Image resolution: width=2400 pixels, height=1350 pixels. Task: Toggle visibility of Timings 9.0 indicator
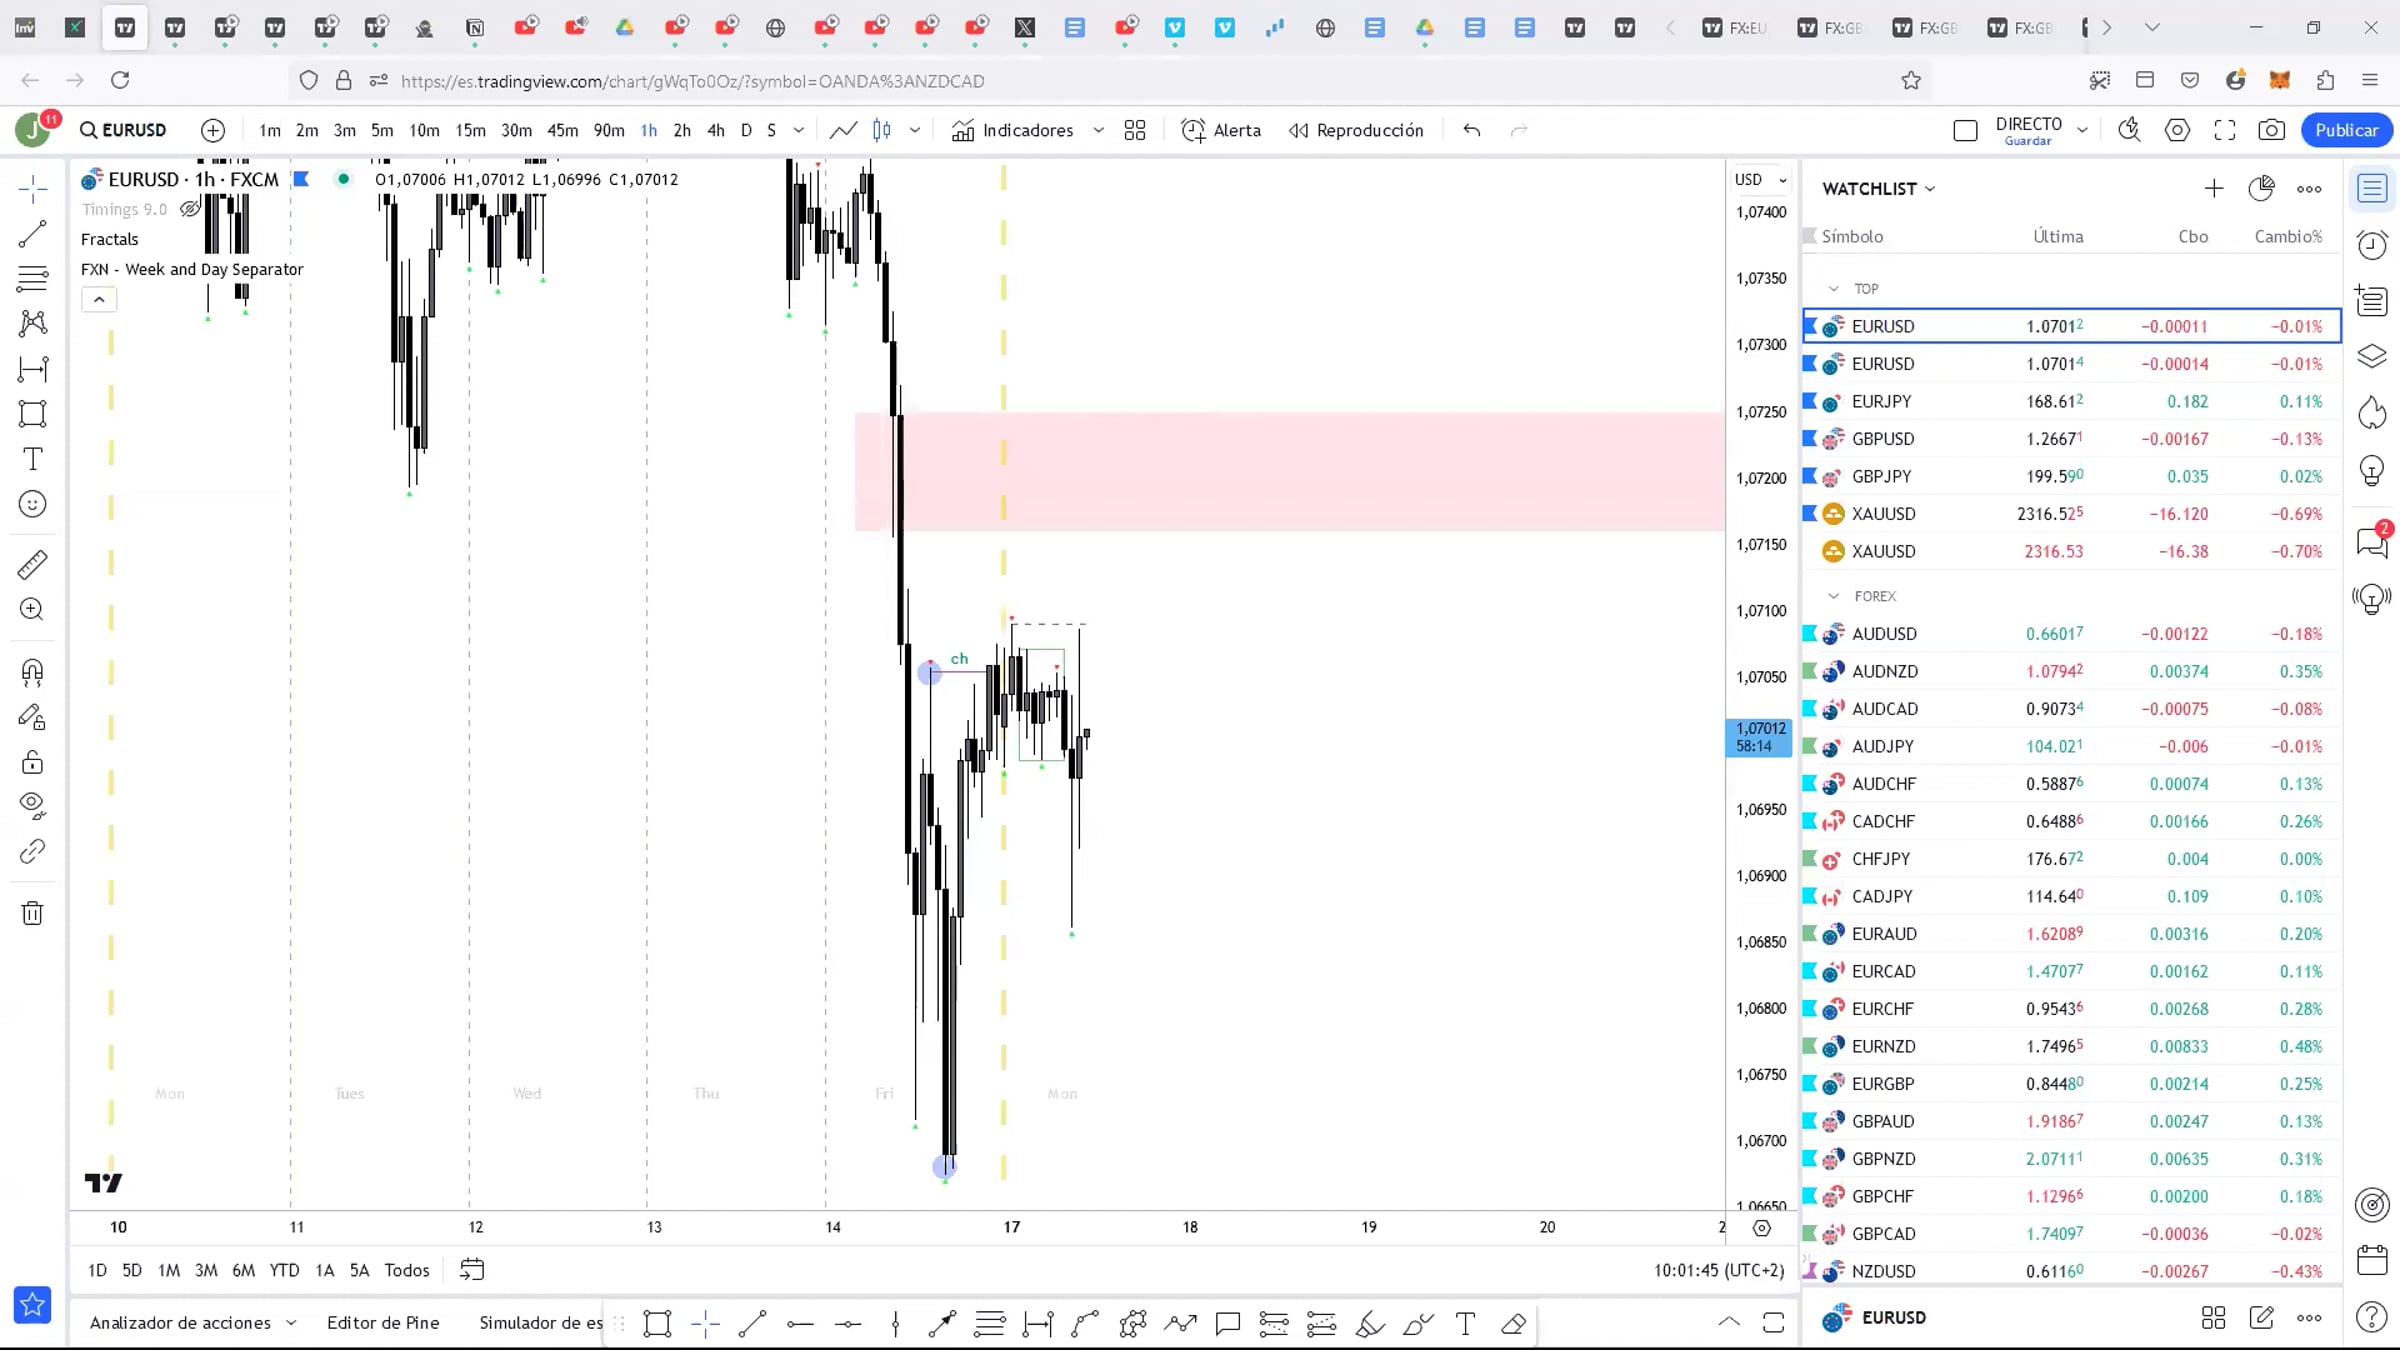point(189,209)
